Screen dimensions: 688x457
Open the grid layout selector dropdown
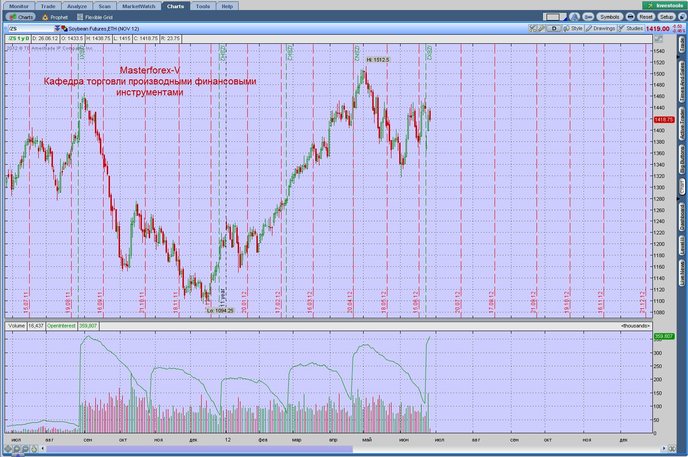tap(554, 17)
